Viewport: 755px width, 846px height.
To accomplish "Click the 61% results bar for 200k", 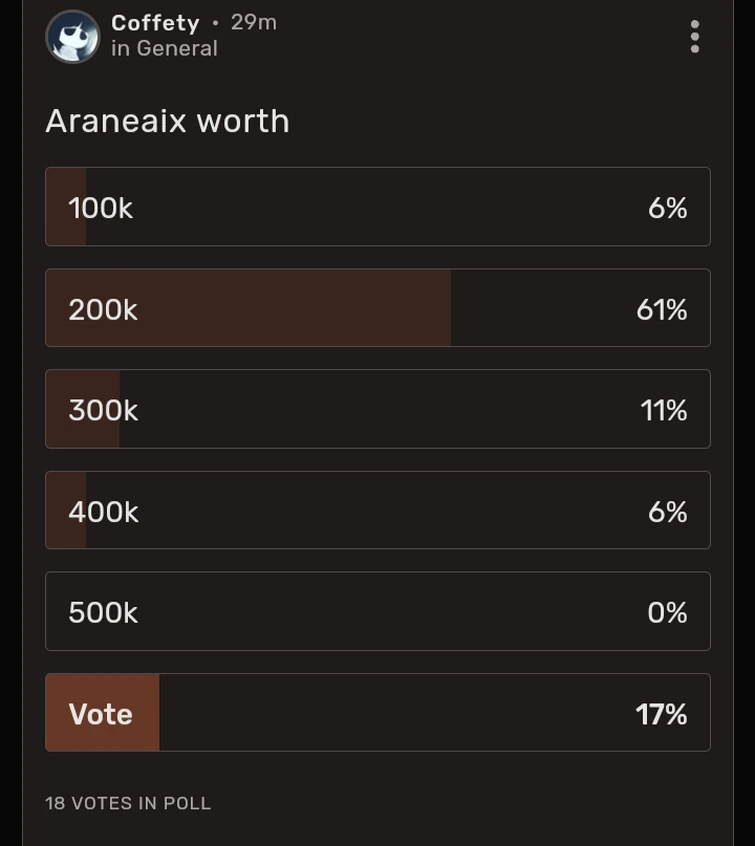I will [377, 308].
